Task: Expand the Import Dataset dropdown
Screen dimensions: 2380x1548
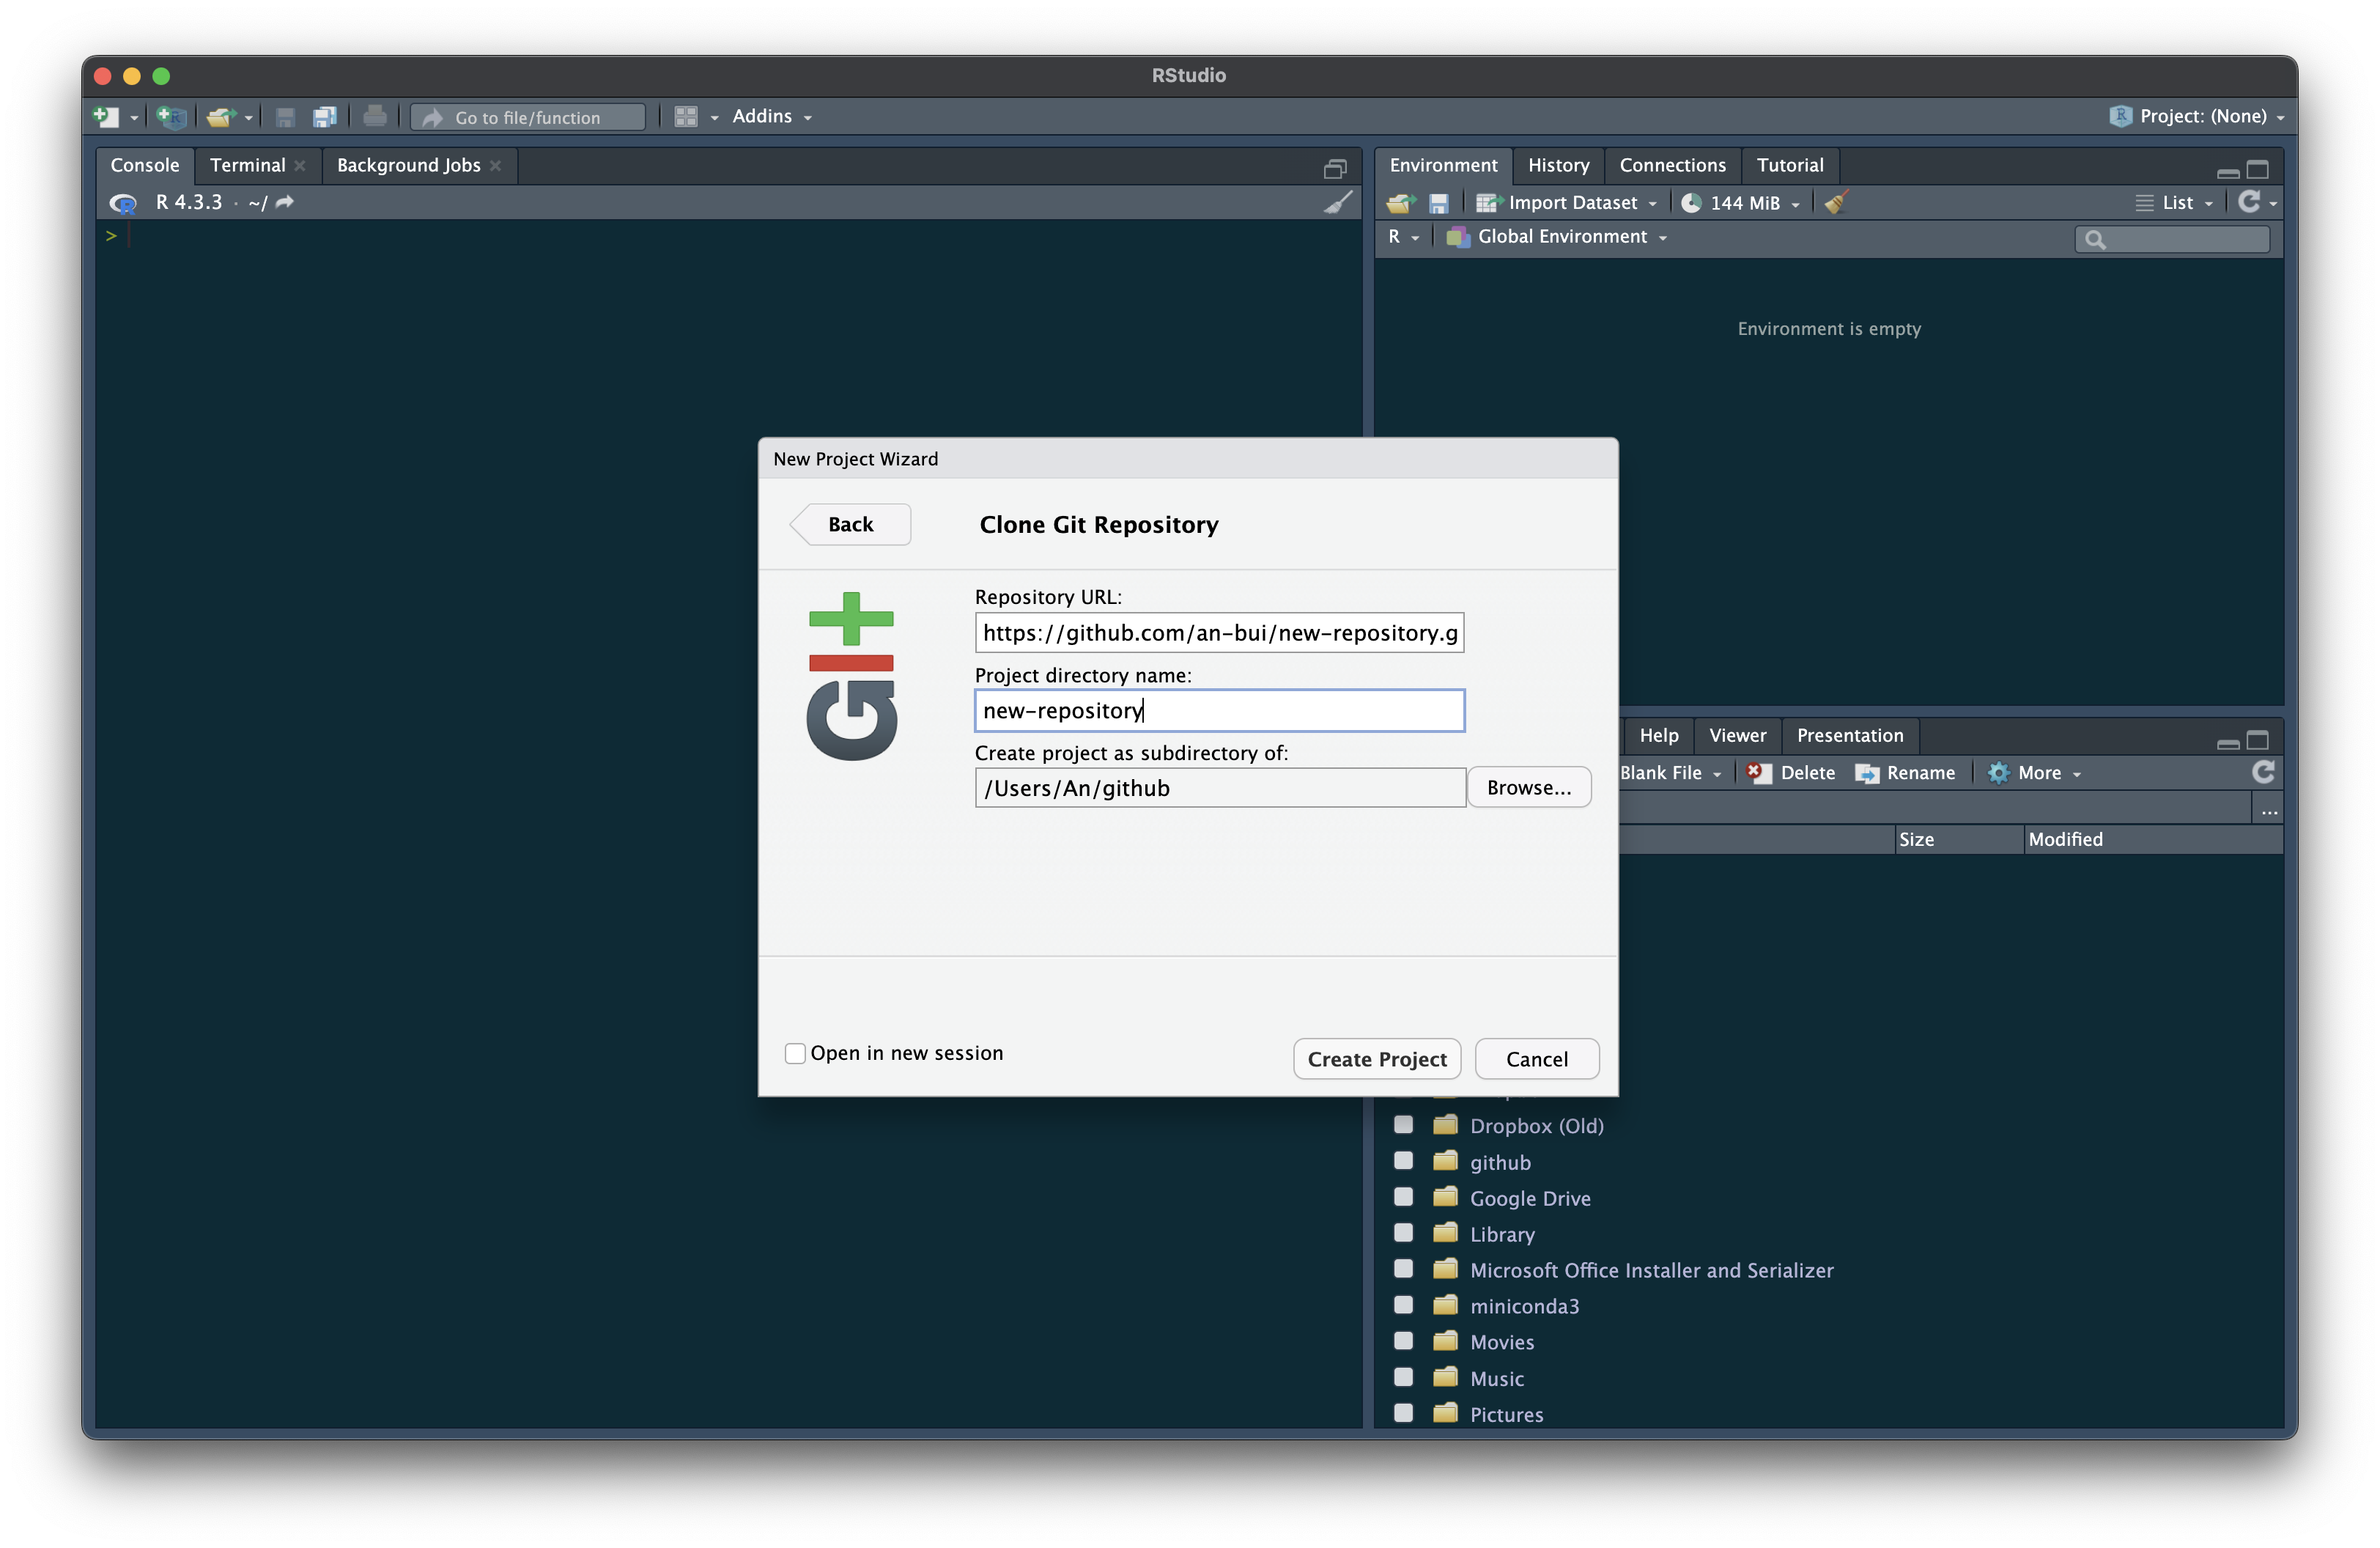Action: 1572,203
